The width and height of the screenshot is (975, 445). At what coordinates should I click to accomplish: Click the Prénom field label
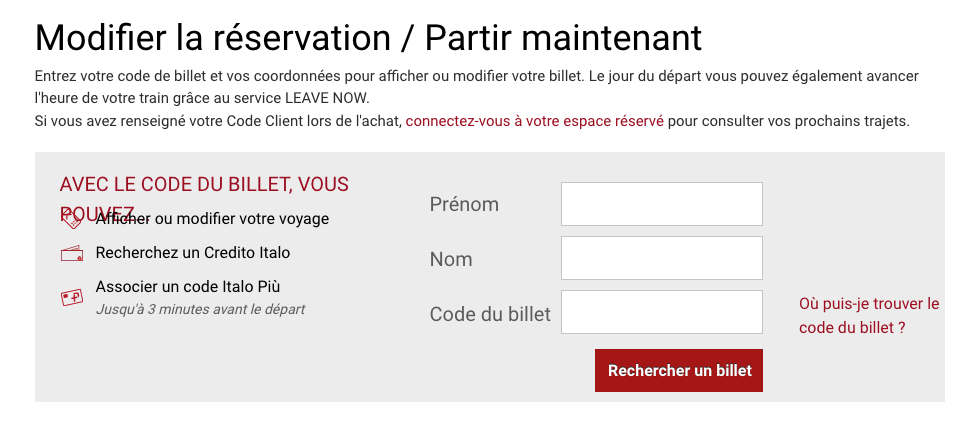pyautogui.click(x=464, y=204)
